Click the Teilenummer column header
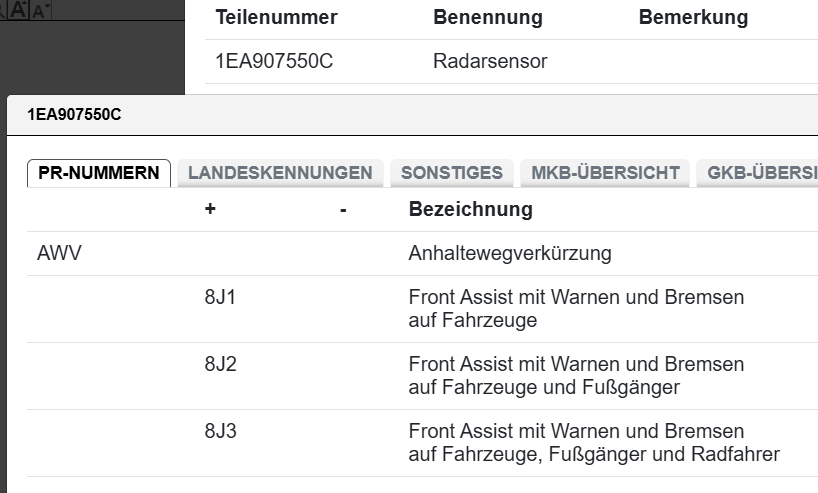Image resolution: width=818 pixels, height=493 pixels. pyautogui.click(x=276, y=18)
